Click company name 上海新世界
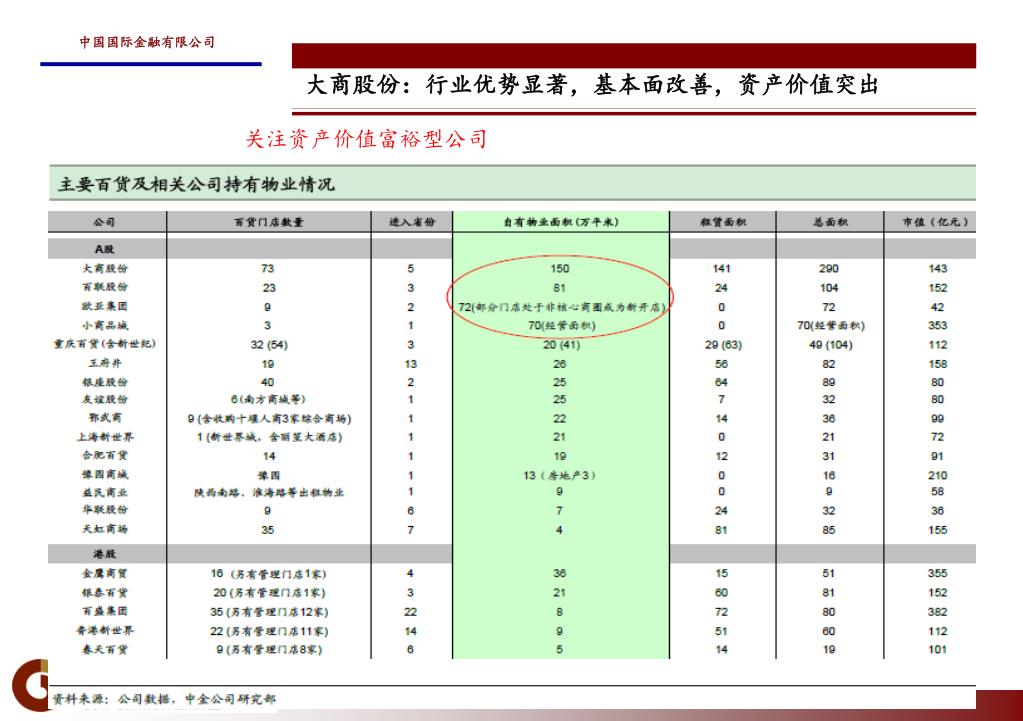Screen dimensions: 1023x721 pos(104,437)
